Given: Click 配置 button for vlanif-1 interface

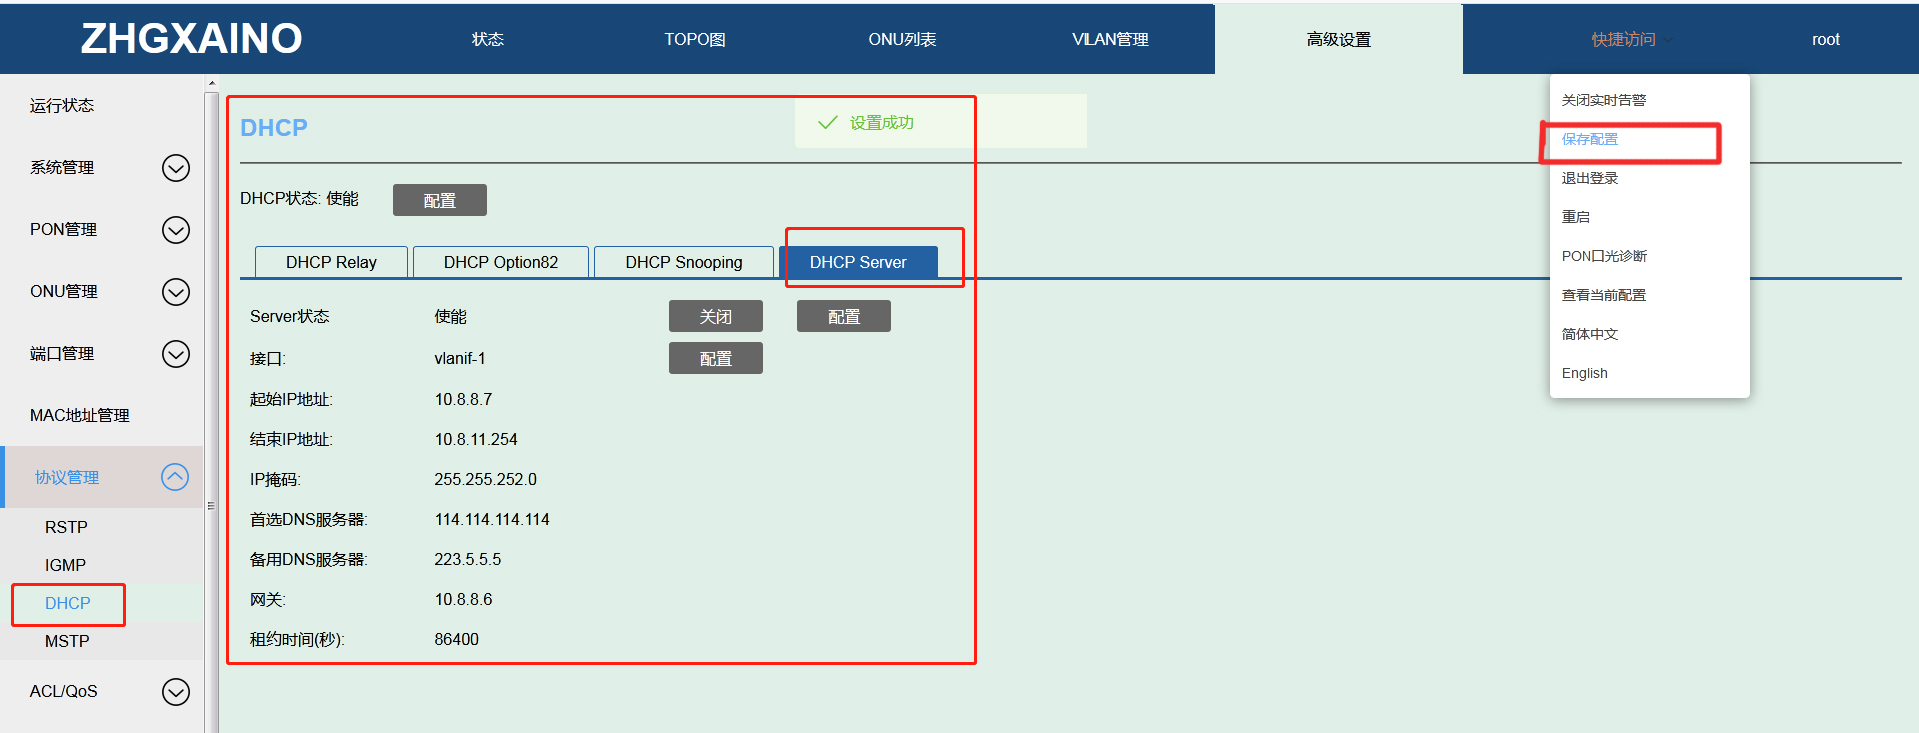Looking at the screenshot, I should point(715,359).
